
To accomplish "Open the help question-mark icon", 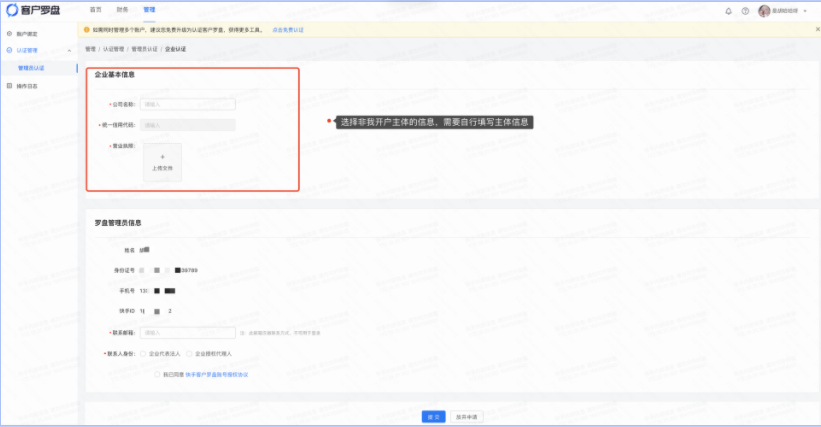I will coord(745,11).
